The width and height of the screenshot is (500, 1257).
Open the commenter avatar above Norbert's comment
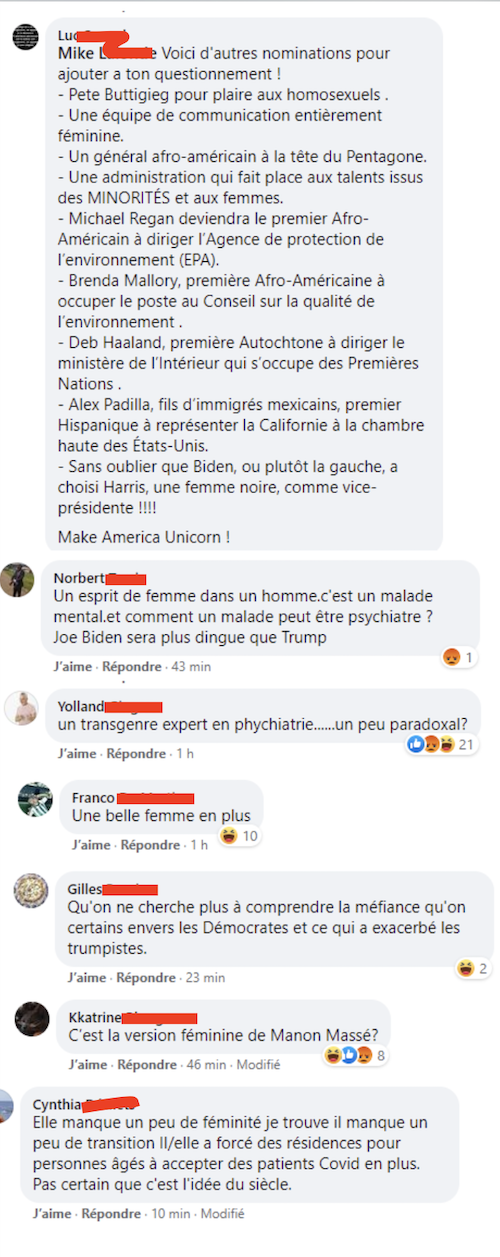25,38
